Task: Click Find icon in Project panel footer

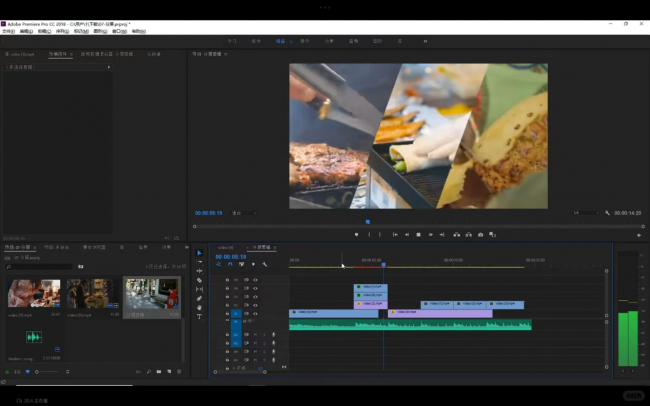Action: tap(149, 372)
